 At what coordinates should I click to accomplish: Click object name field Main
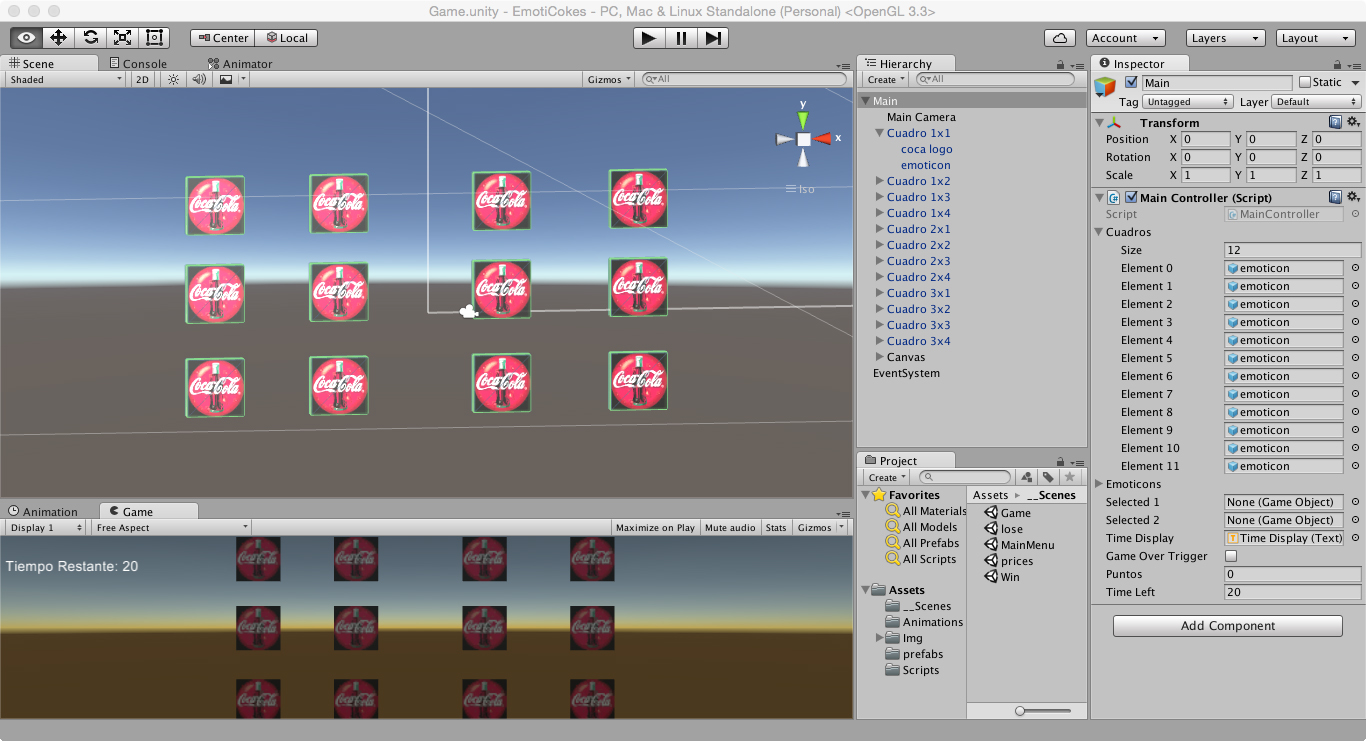(x=1217, y=83)
